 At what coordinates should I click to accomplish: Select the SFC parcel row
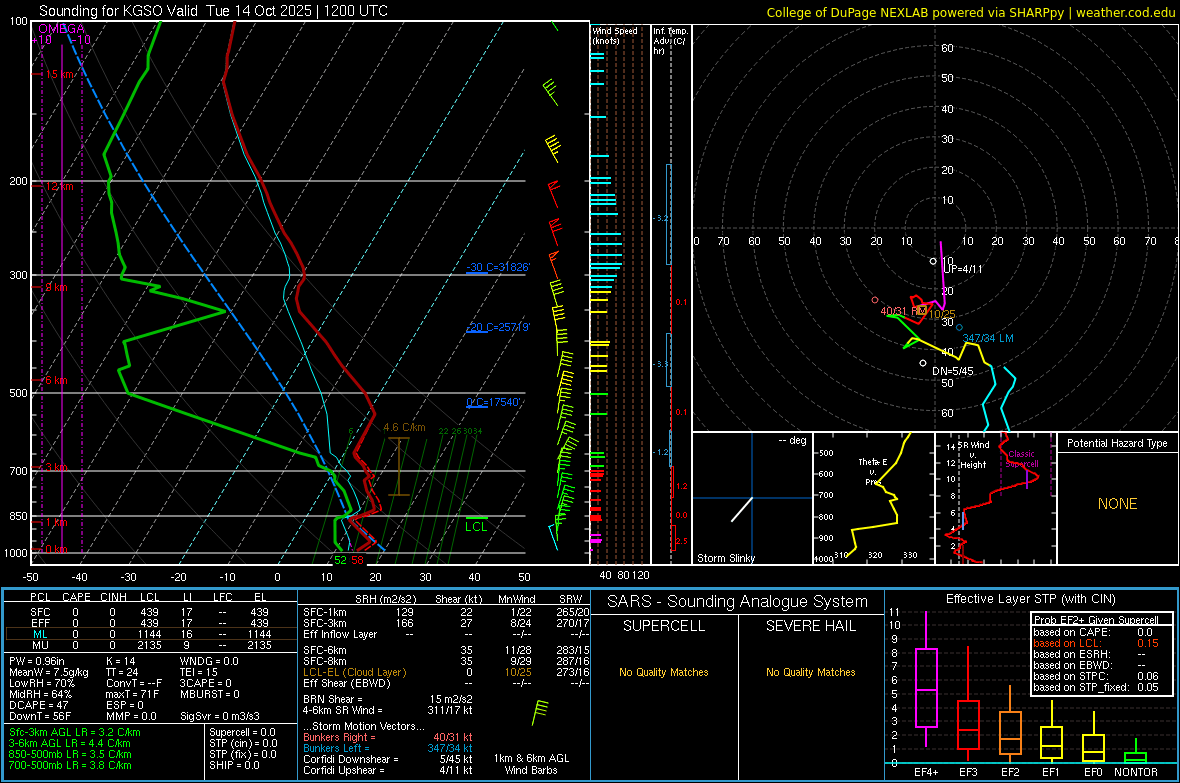pyautogui.click(x=151, y=612)
